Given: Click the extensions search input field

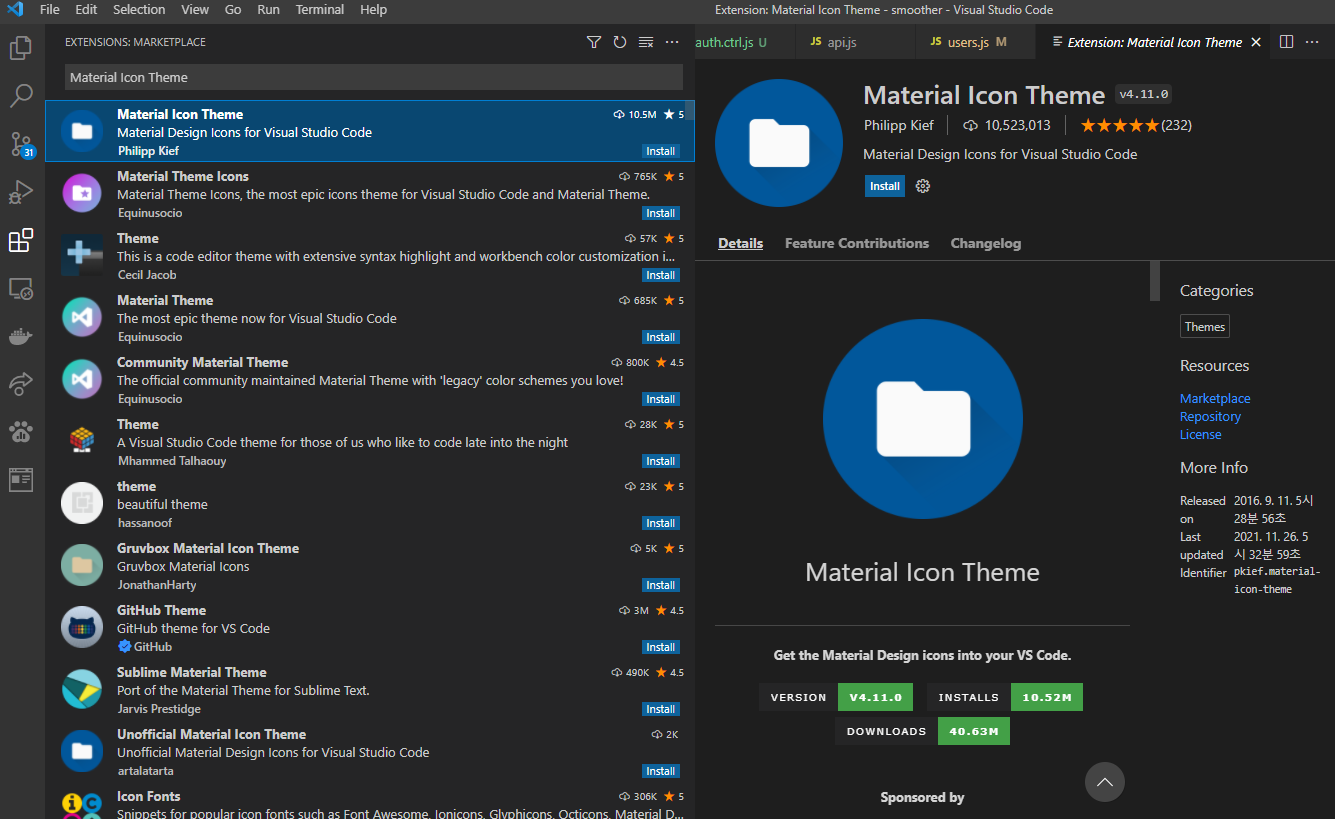Looking at the screenshot, I should coord(374,77).
